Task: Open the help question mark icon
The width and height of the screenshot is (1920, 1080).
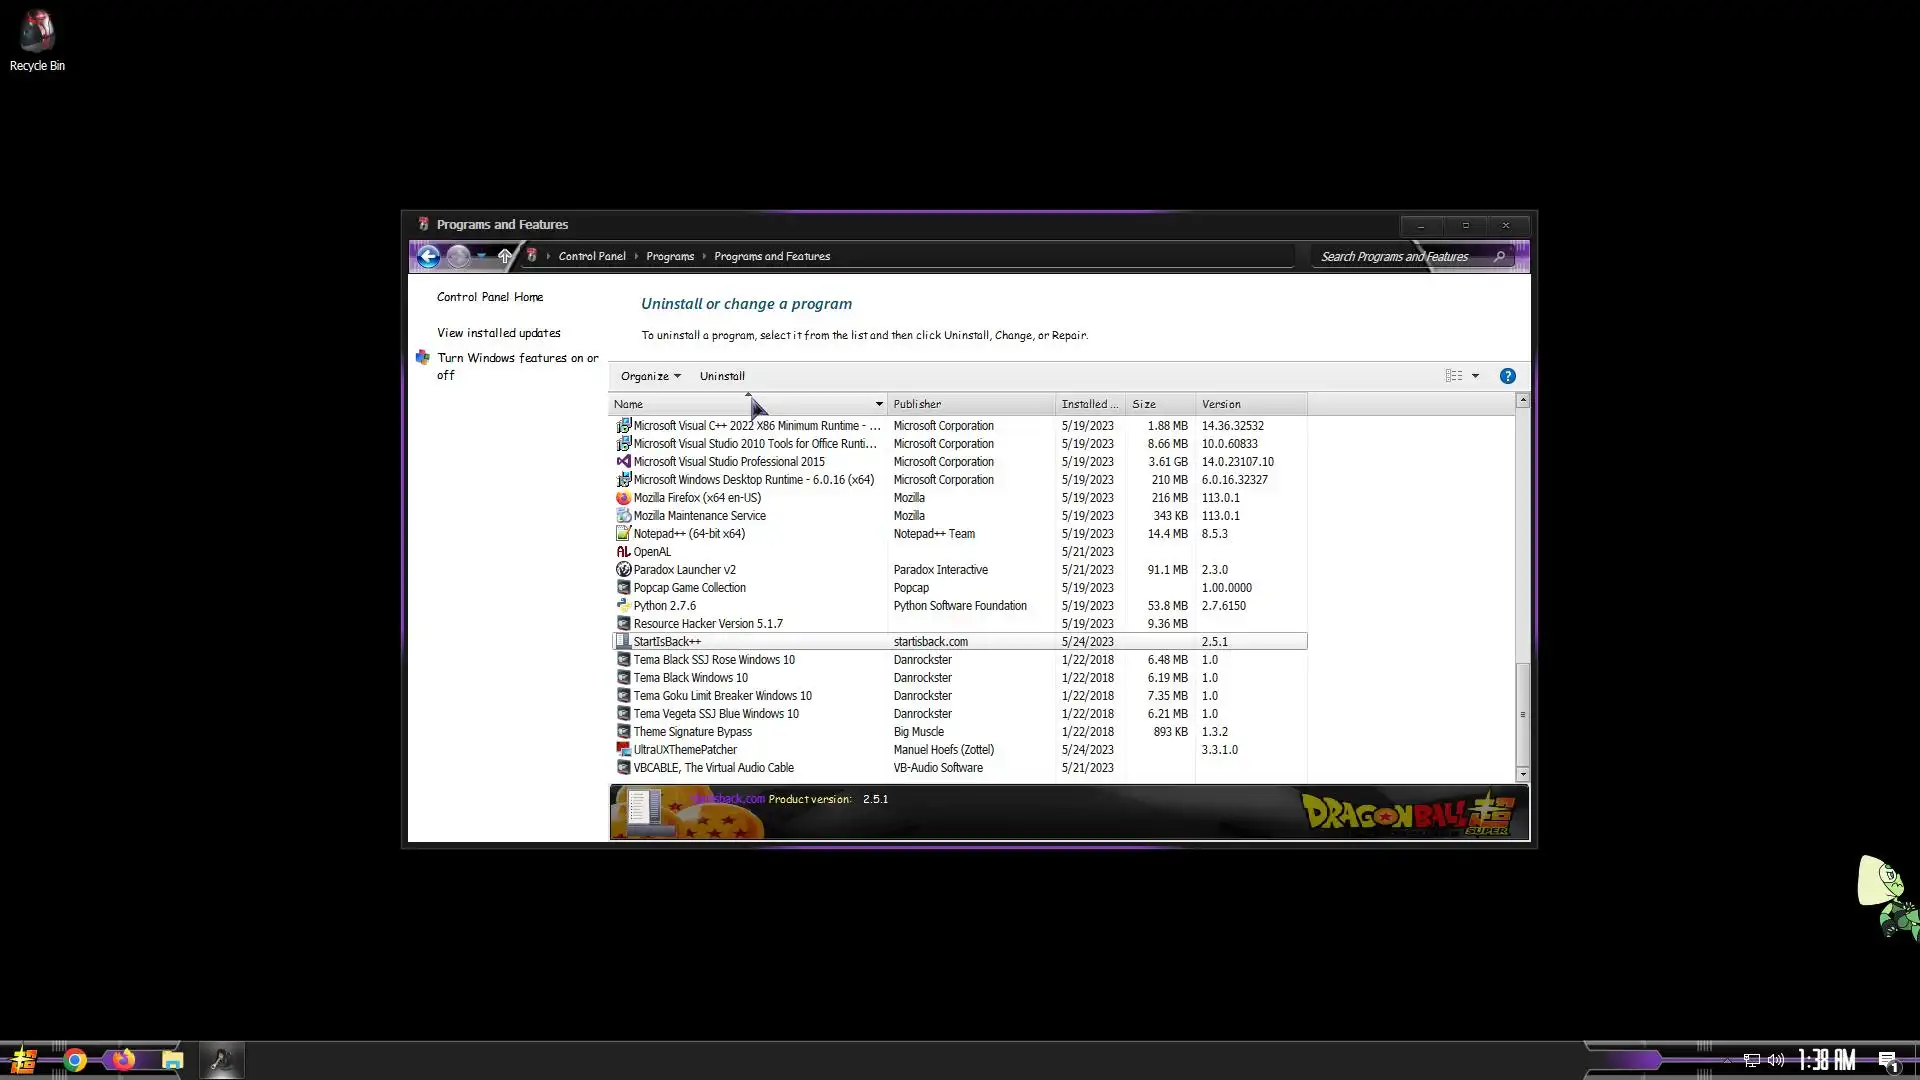Action: click(x=1507, y=376)
